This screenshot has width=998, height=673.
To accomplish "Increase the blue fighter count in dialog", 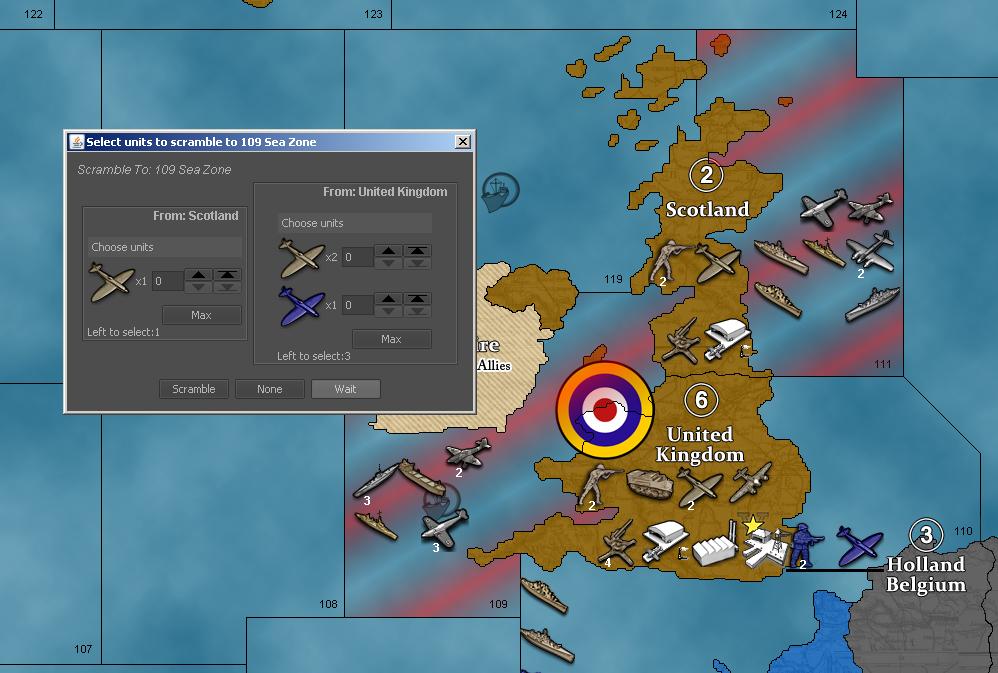I will coord(389,299).
